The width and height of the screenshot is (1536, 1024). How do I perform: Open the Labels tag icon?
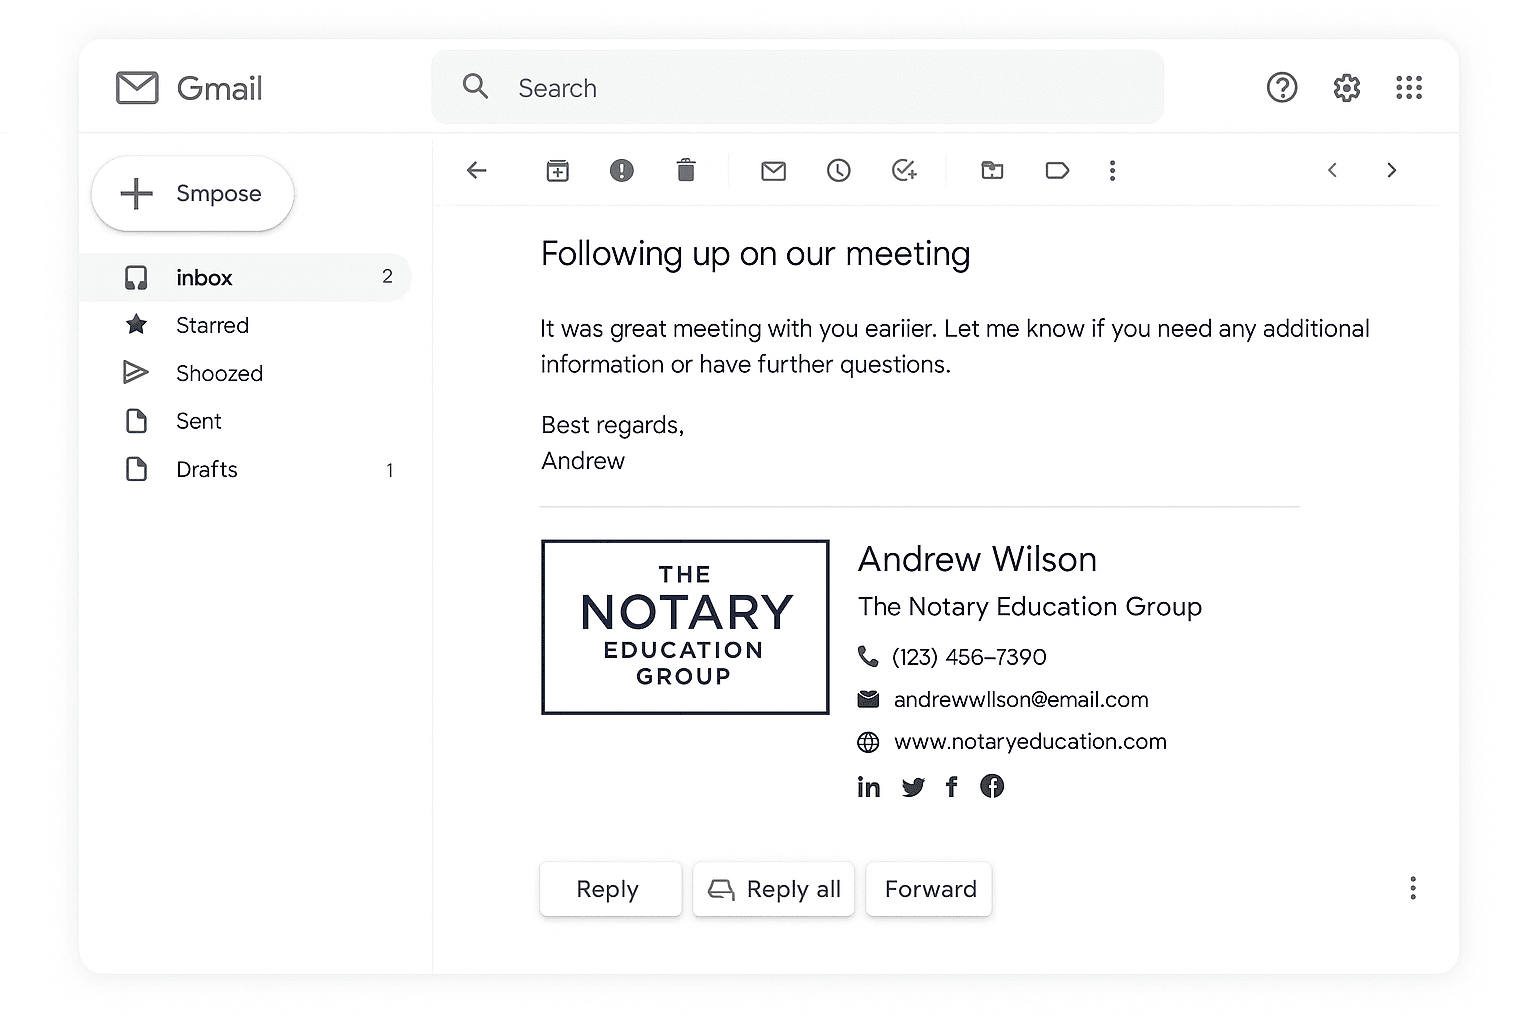click(x=1057, y=171)
